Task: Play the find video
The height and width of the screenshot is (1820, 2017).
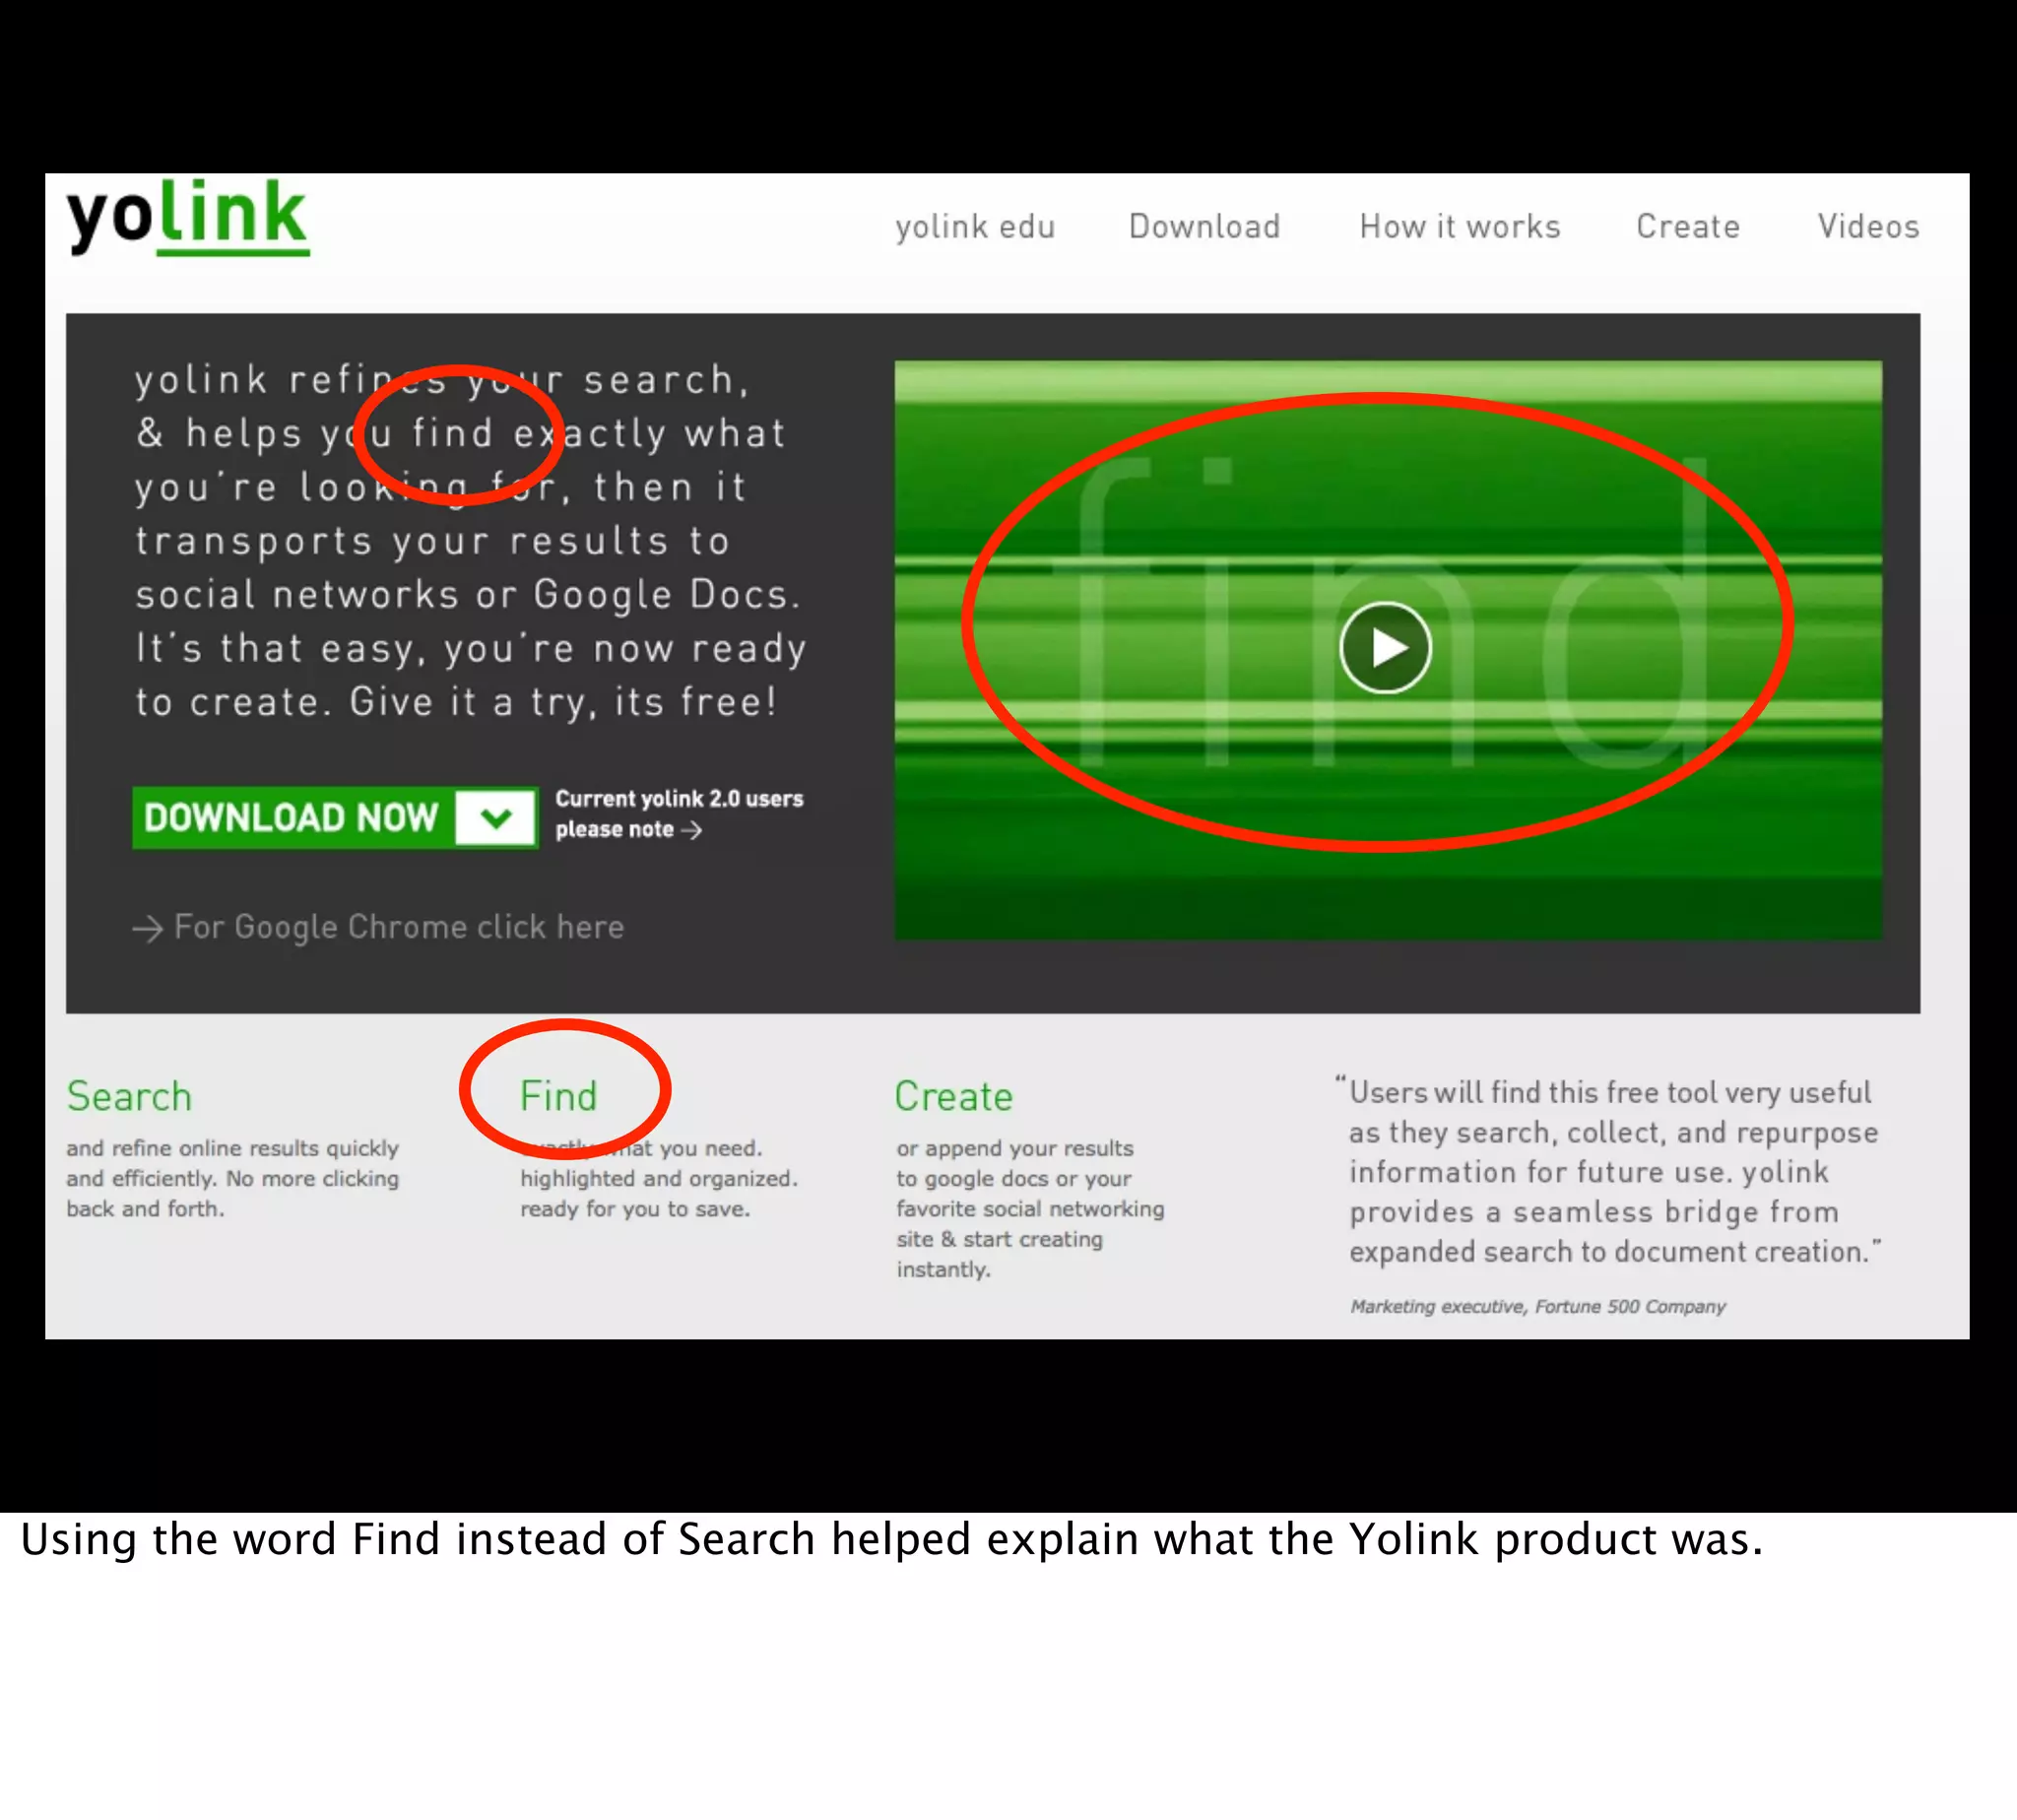Action: tap(1385, 648)
